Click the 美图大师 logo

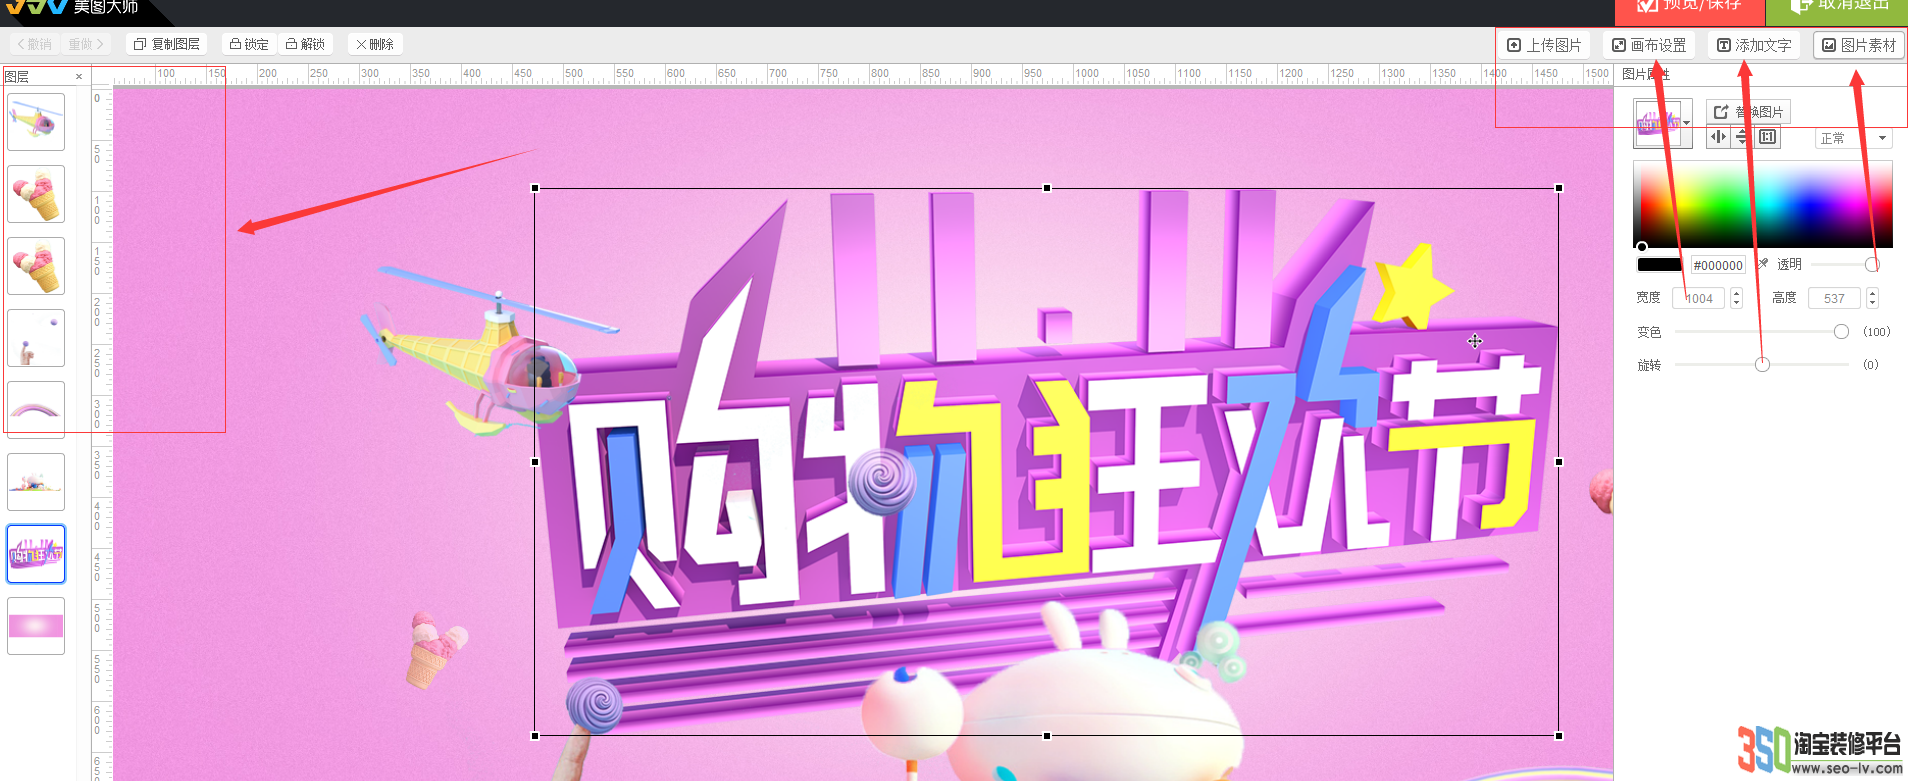point(72,7)
